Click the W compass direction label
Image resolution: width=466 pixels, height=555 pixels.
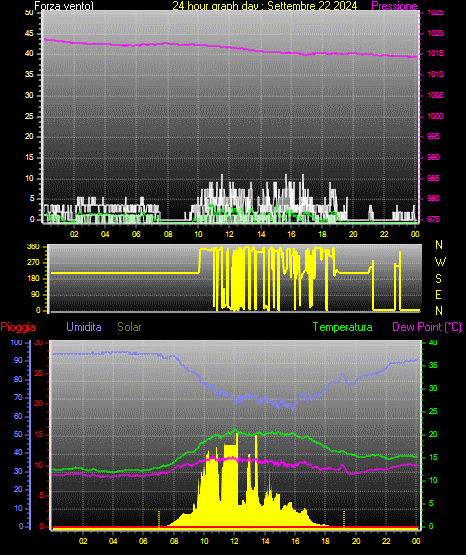440,262
